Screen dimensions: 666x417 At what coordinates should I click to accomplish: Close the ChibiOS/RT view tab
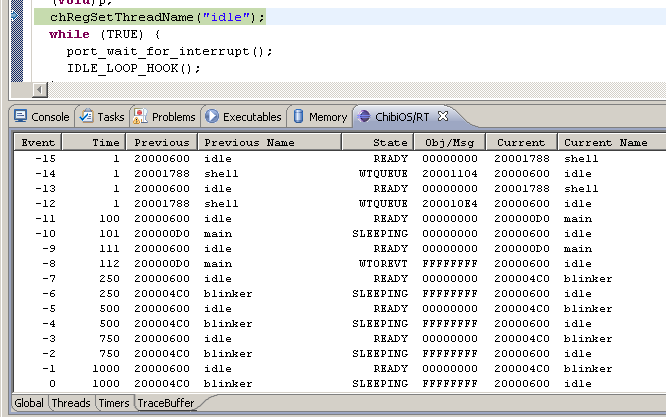pyautogui.click(x=443, y=116)
